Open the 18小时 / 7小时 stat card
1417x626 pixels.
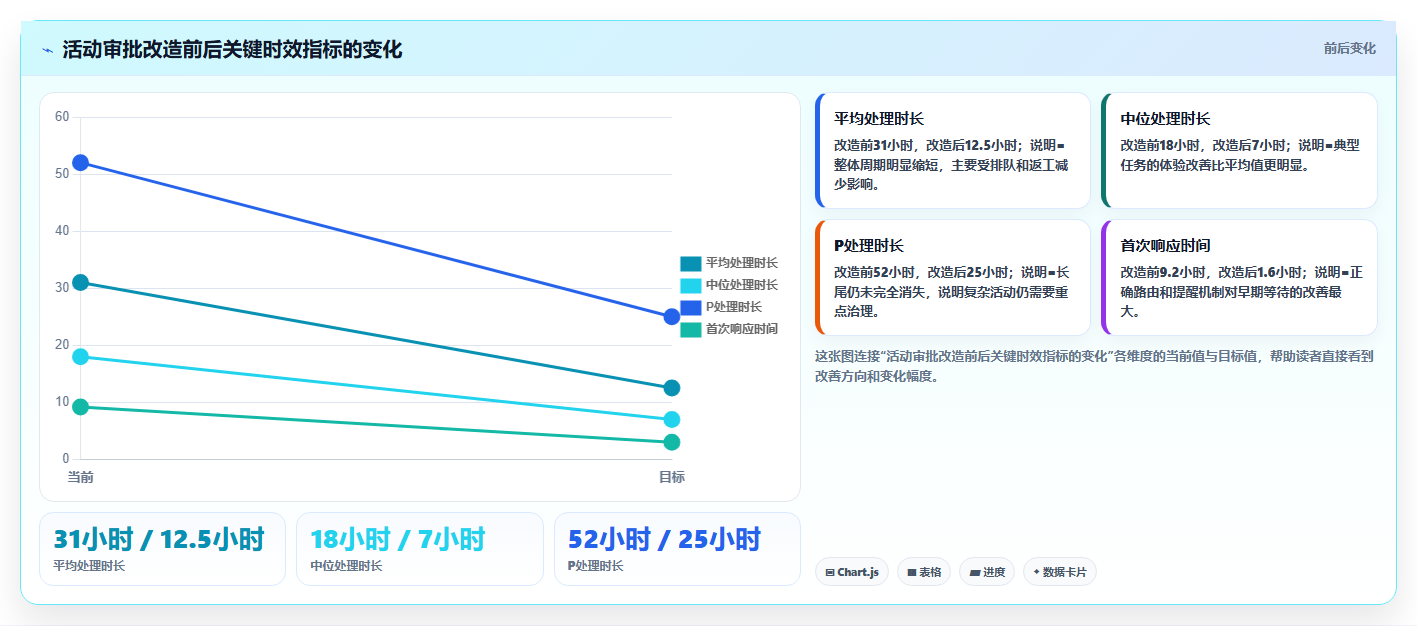point(420,549)
